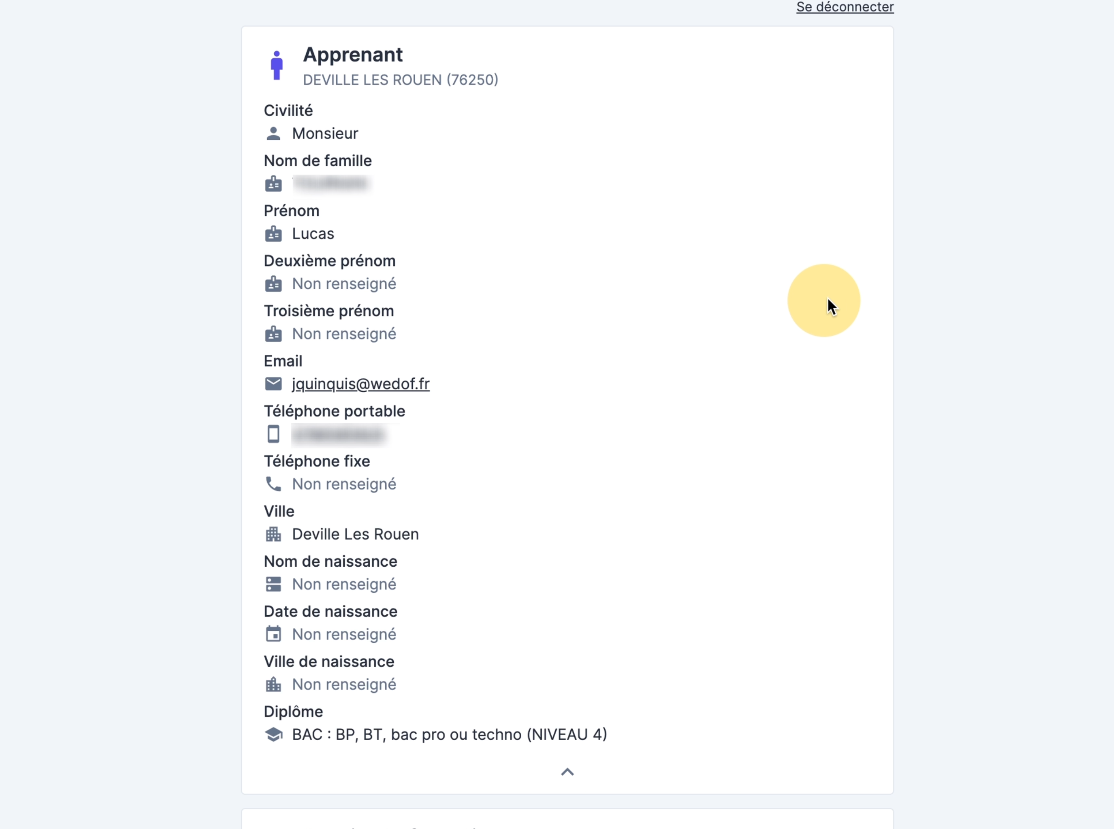
Task: Collapse the Apprenant card with chevron
Action: (x=567, y=772)
